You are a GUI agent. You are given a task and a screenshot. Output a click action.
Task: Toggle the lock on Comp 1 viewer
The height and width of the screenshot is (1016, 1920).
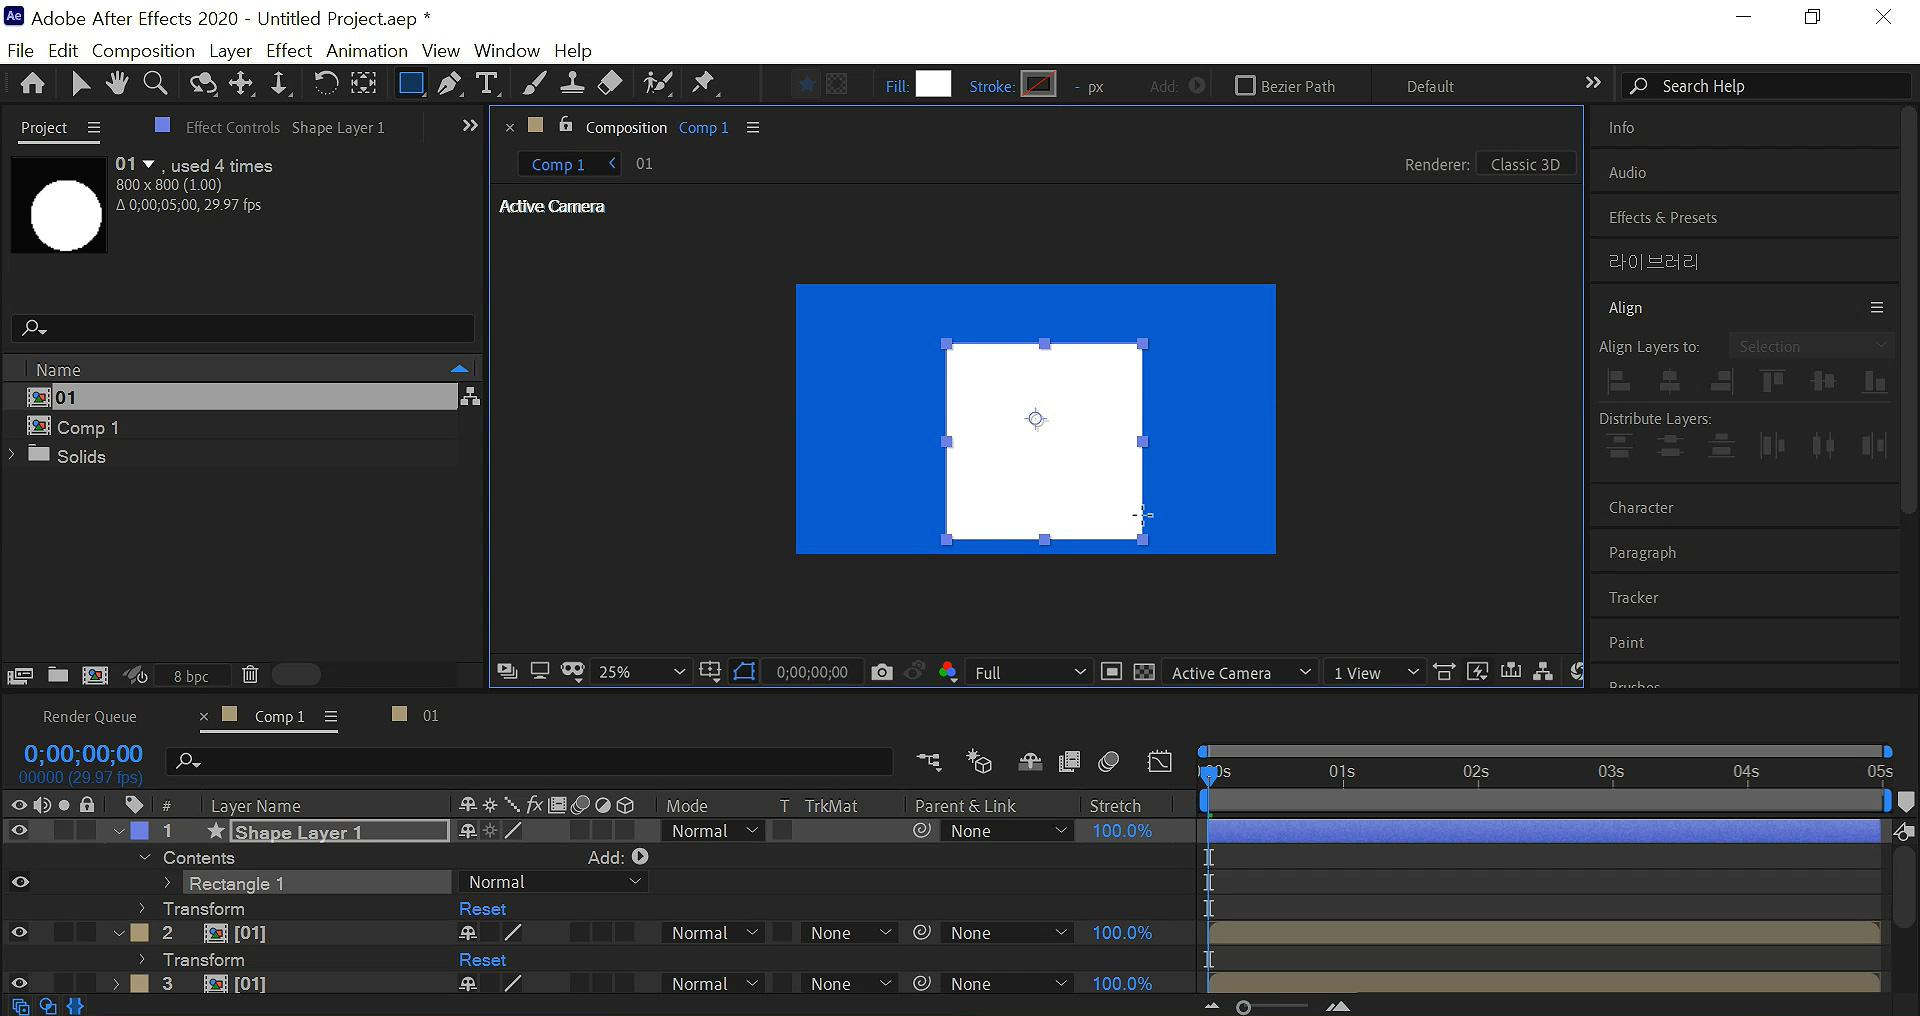pyautogui.click(x=566, y=125)
